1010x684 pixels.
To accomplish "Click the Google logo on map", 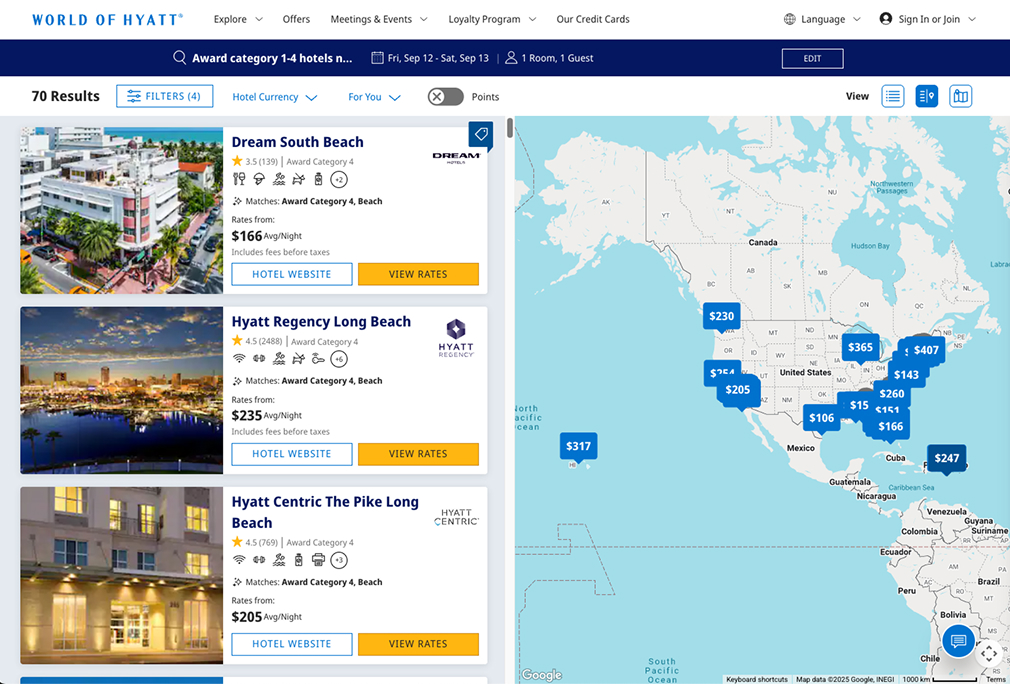I will 542,674.
